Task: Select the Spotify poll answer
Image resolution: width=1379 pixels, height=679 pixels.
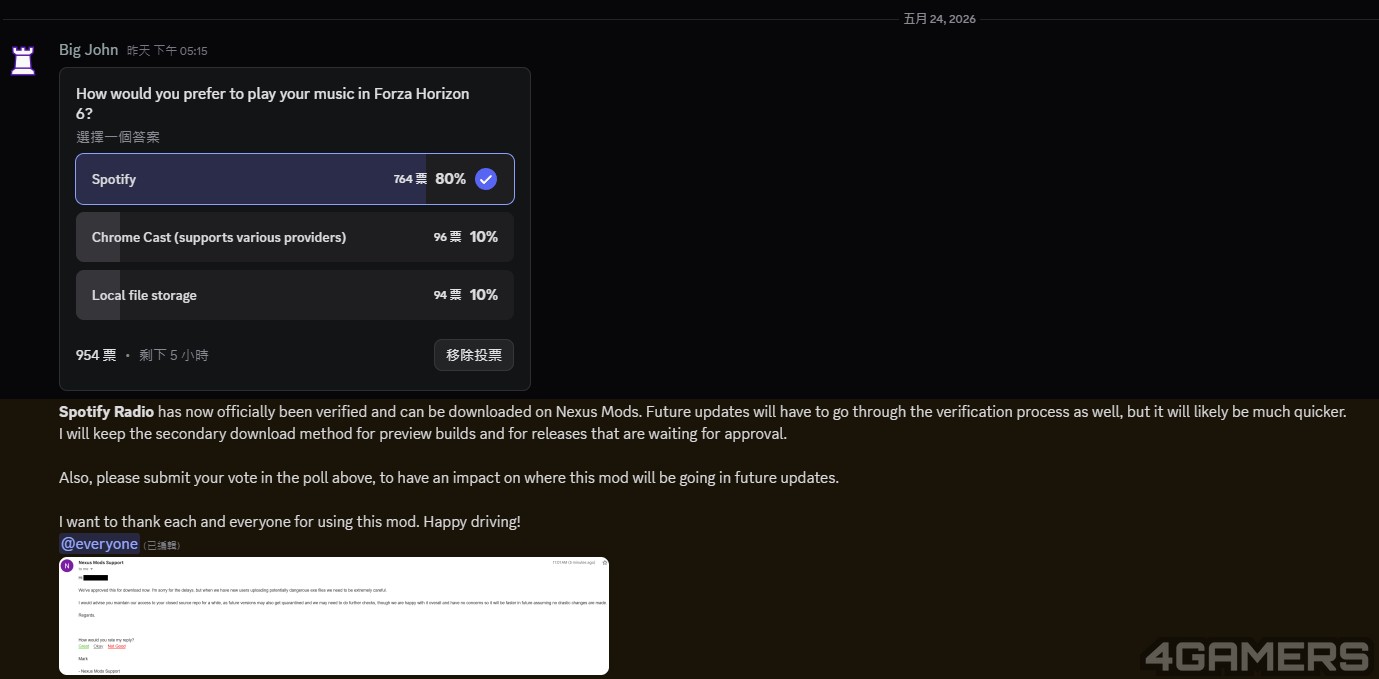Action: (295, 179)
